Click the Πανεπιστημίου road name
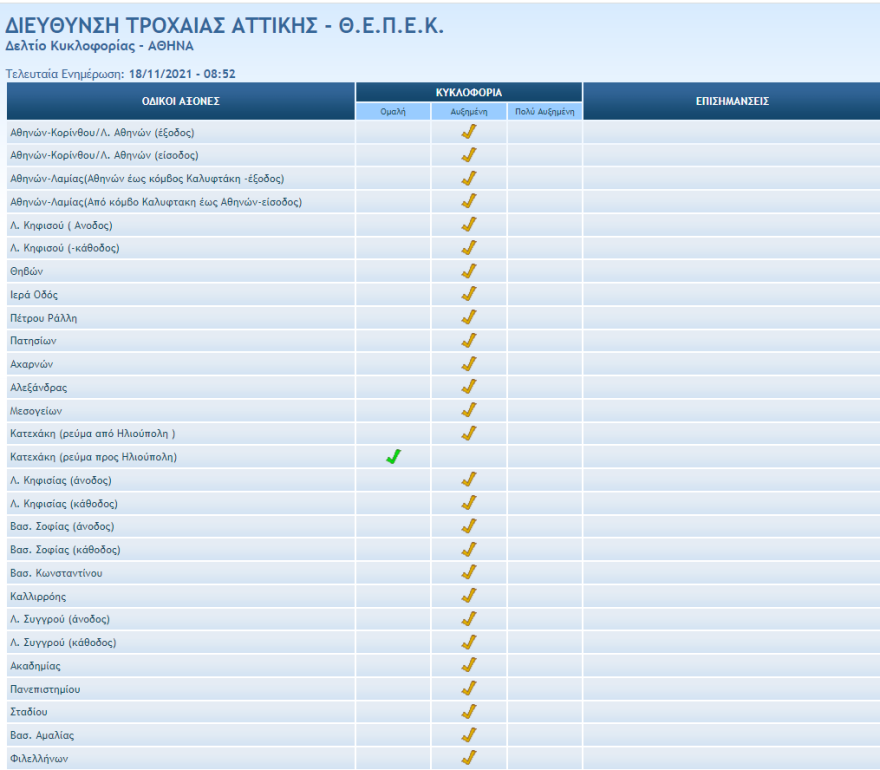880x770 pixels. [44, 689]
